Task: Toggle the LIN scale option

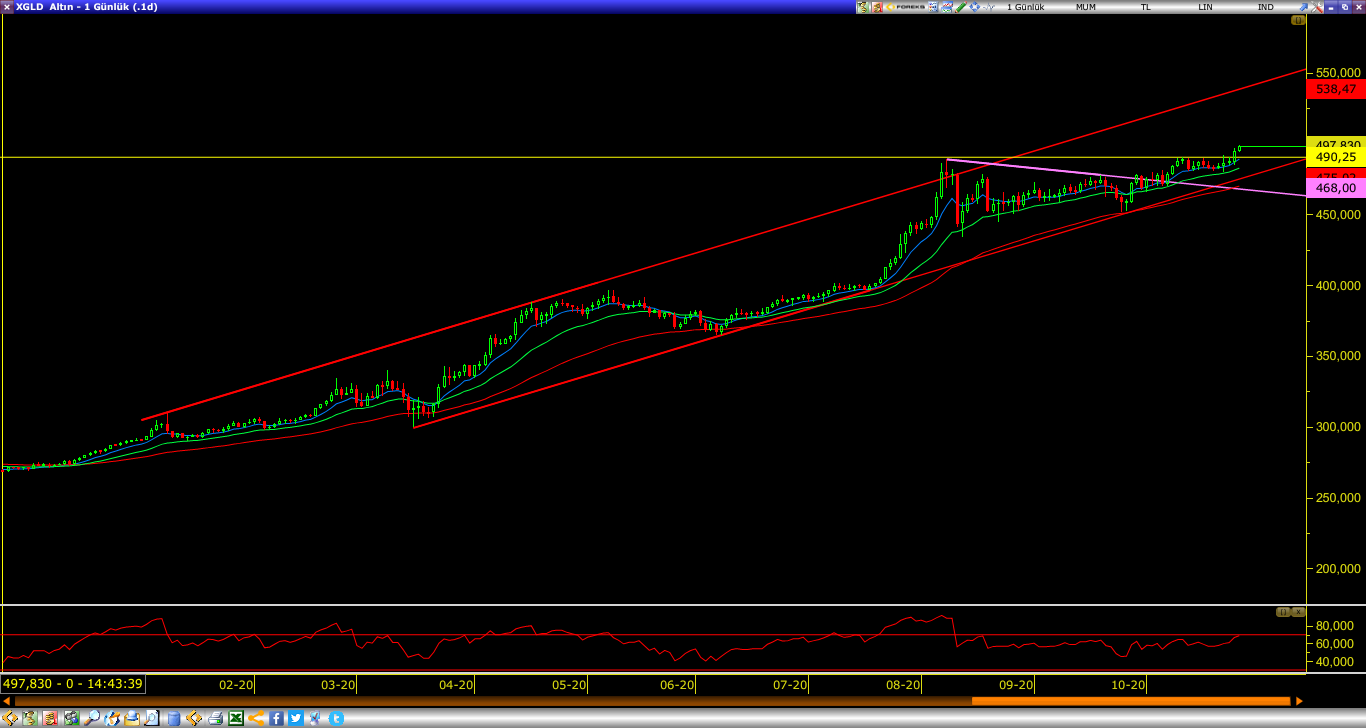Action: click(1205, 7)
